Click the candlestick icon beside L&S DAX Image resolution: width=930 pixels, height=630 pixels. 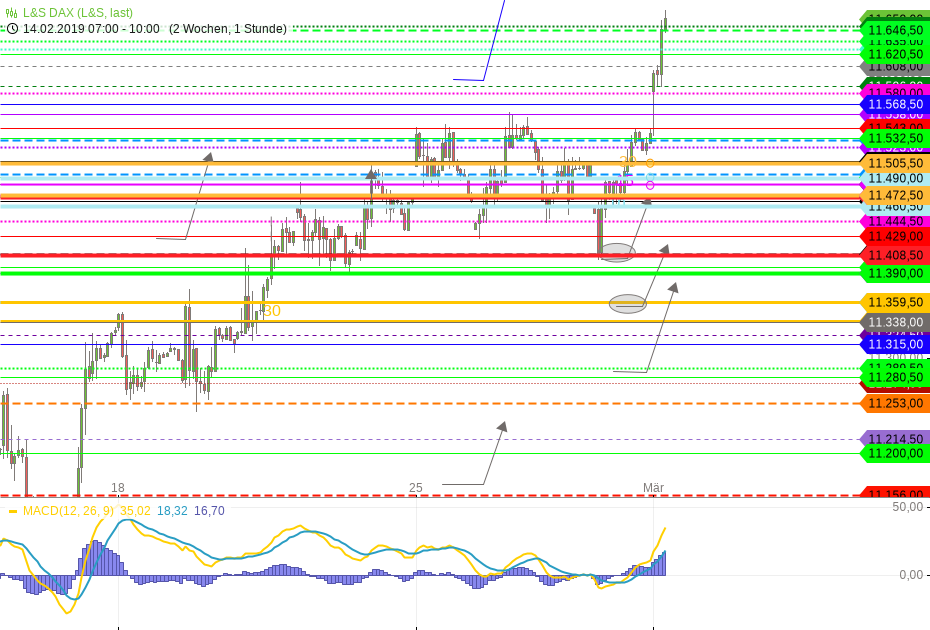[12, 13]
